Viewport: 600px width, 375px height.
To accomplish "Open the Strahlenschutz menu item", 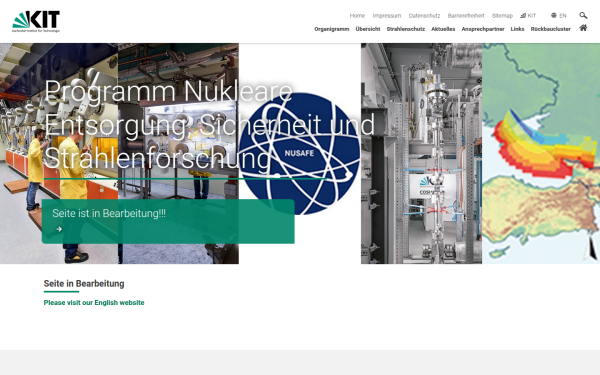I will click(406, 29).
